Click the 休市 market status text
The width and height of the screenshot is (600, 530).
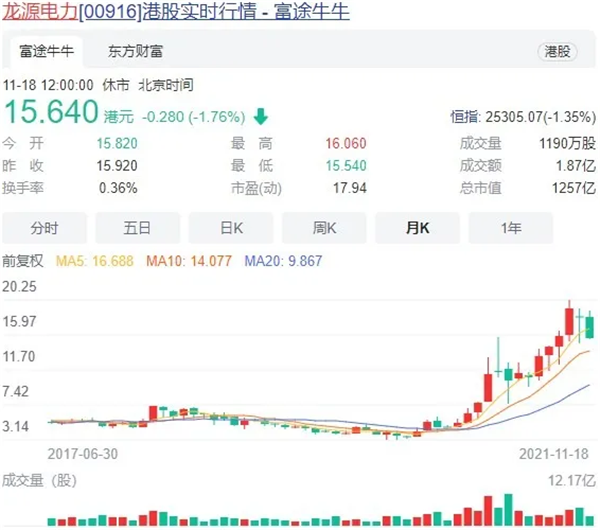(x=116, y=85)
